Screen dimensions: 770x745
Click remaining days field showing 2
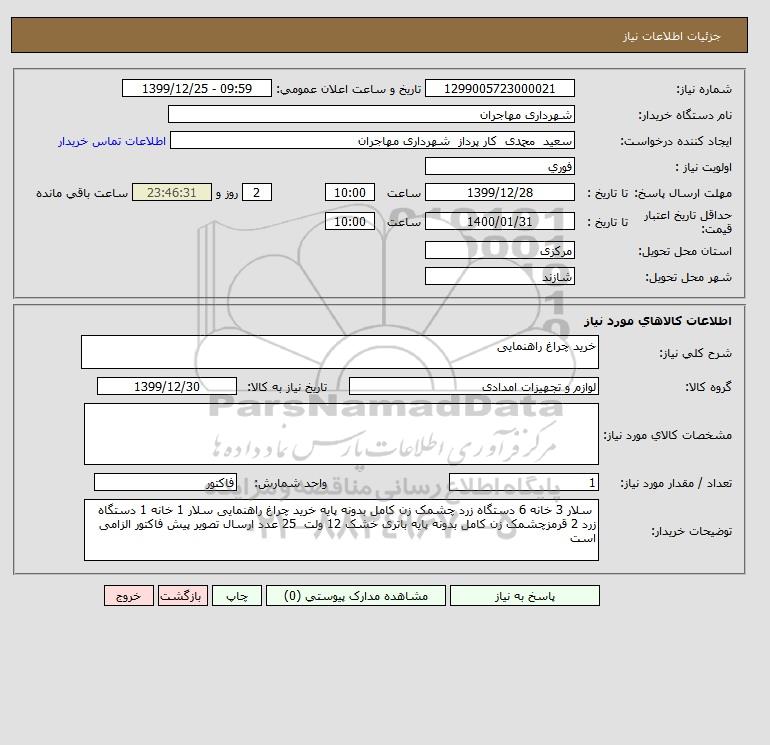[256, 193]
